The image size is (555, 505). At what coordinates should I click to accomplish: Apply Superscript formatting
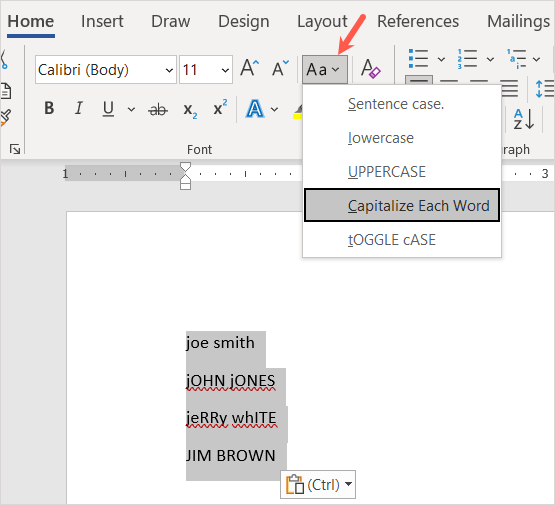click(x=220, y=108)
